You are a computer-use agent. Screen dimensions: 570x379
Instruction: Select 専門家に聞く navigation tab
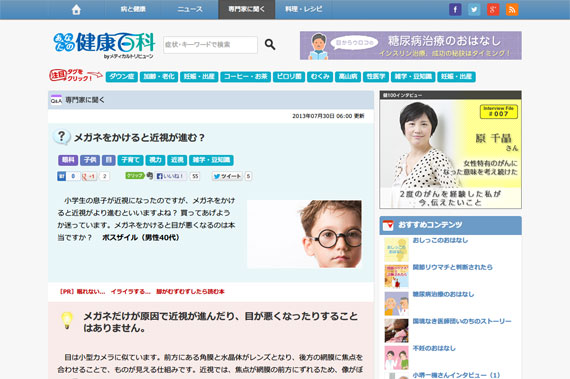(x=246, y=9)
